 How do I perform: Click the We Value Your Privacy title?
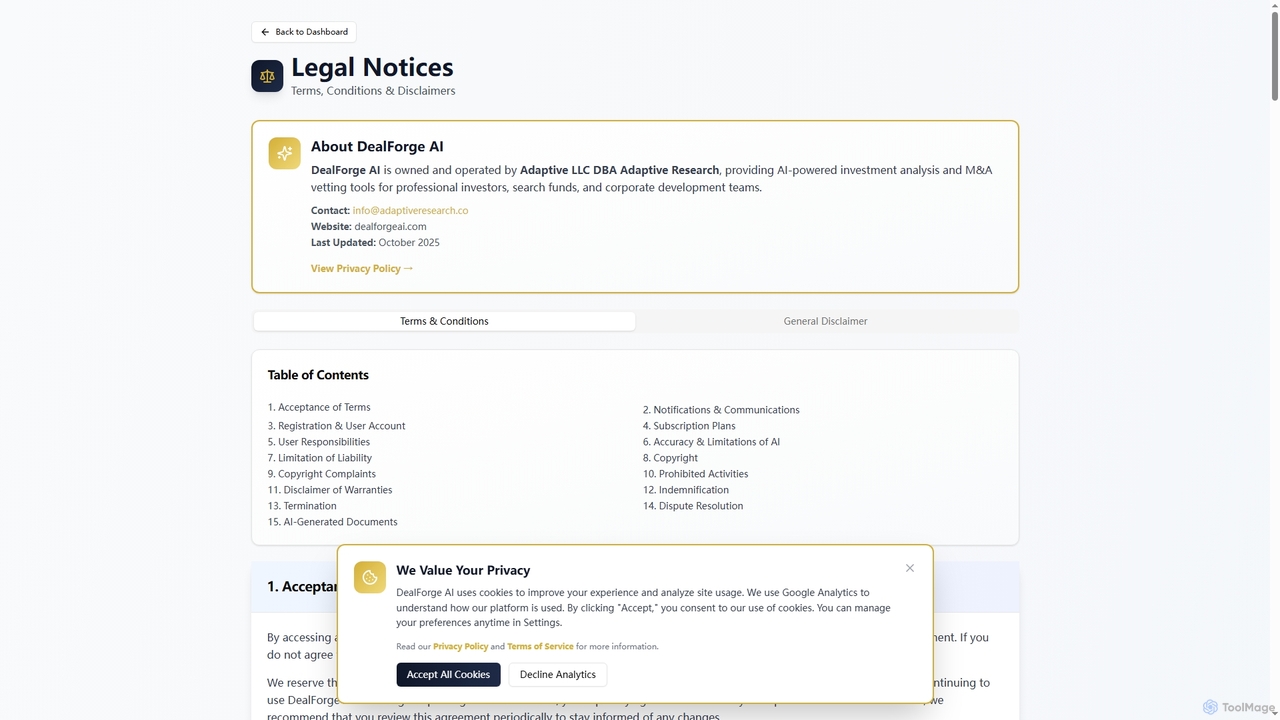click(x=463, y=570)
